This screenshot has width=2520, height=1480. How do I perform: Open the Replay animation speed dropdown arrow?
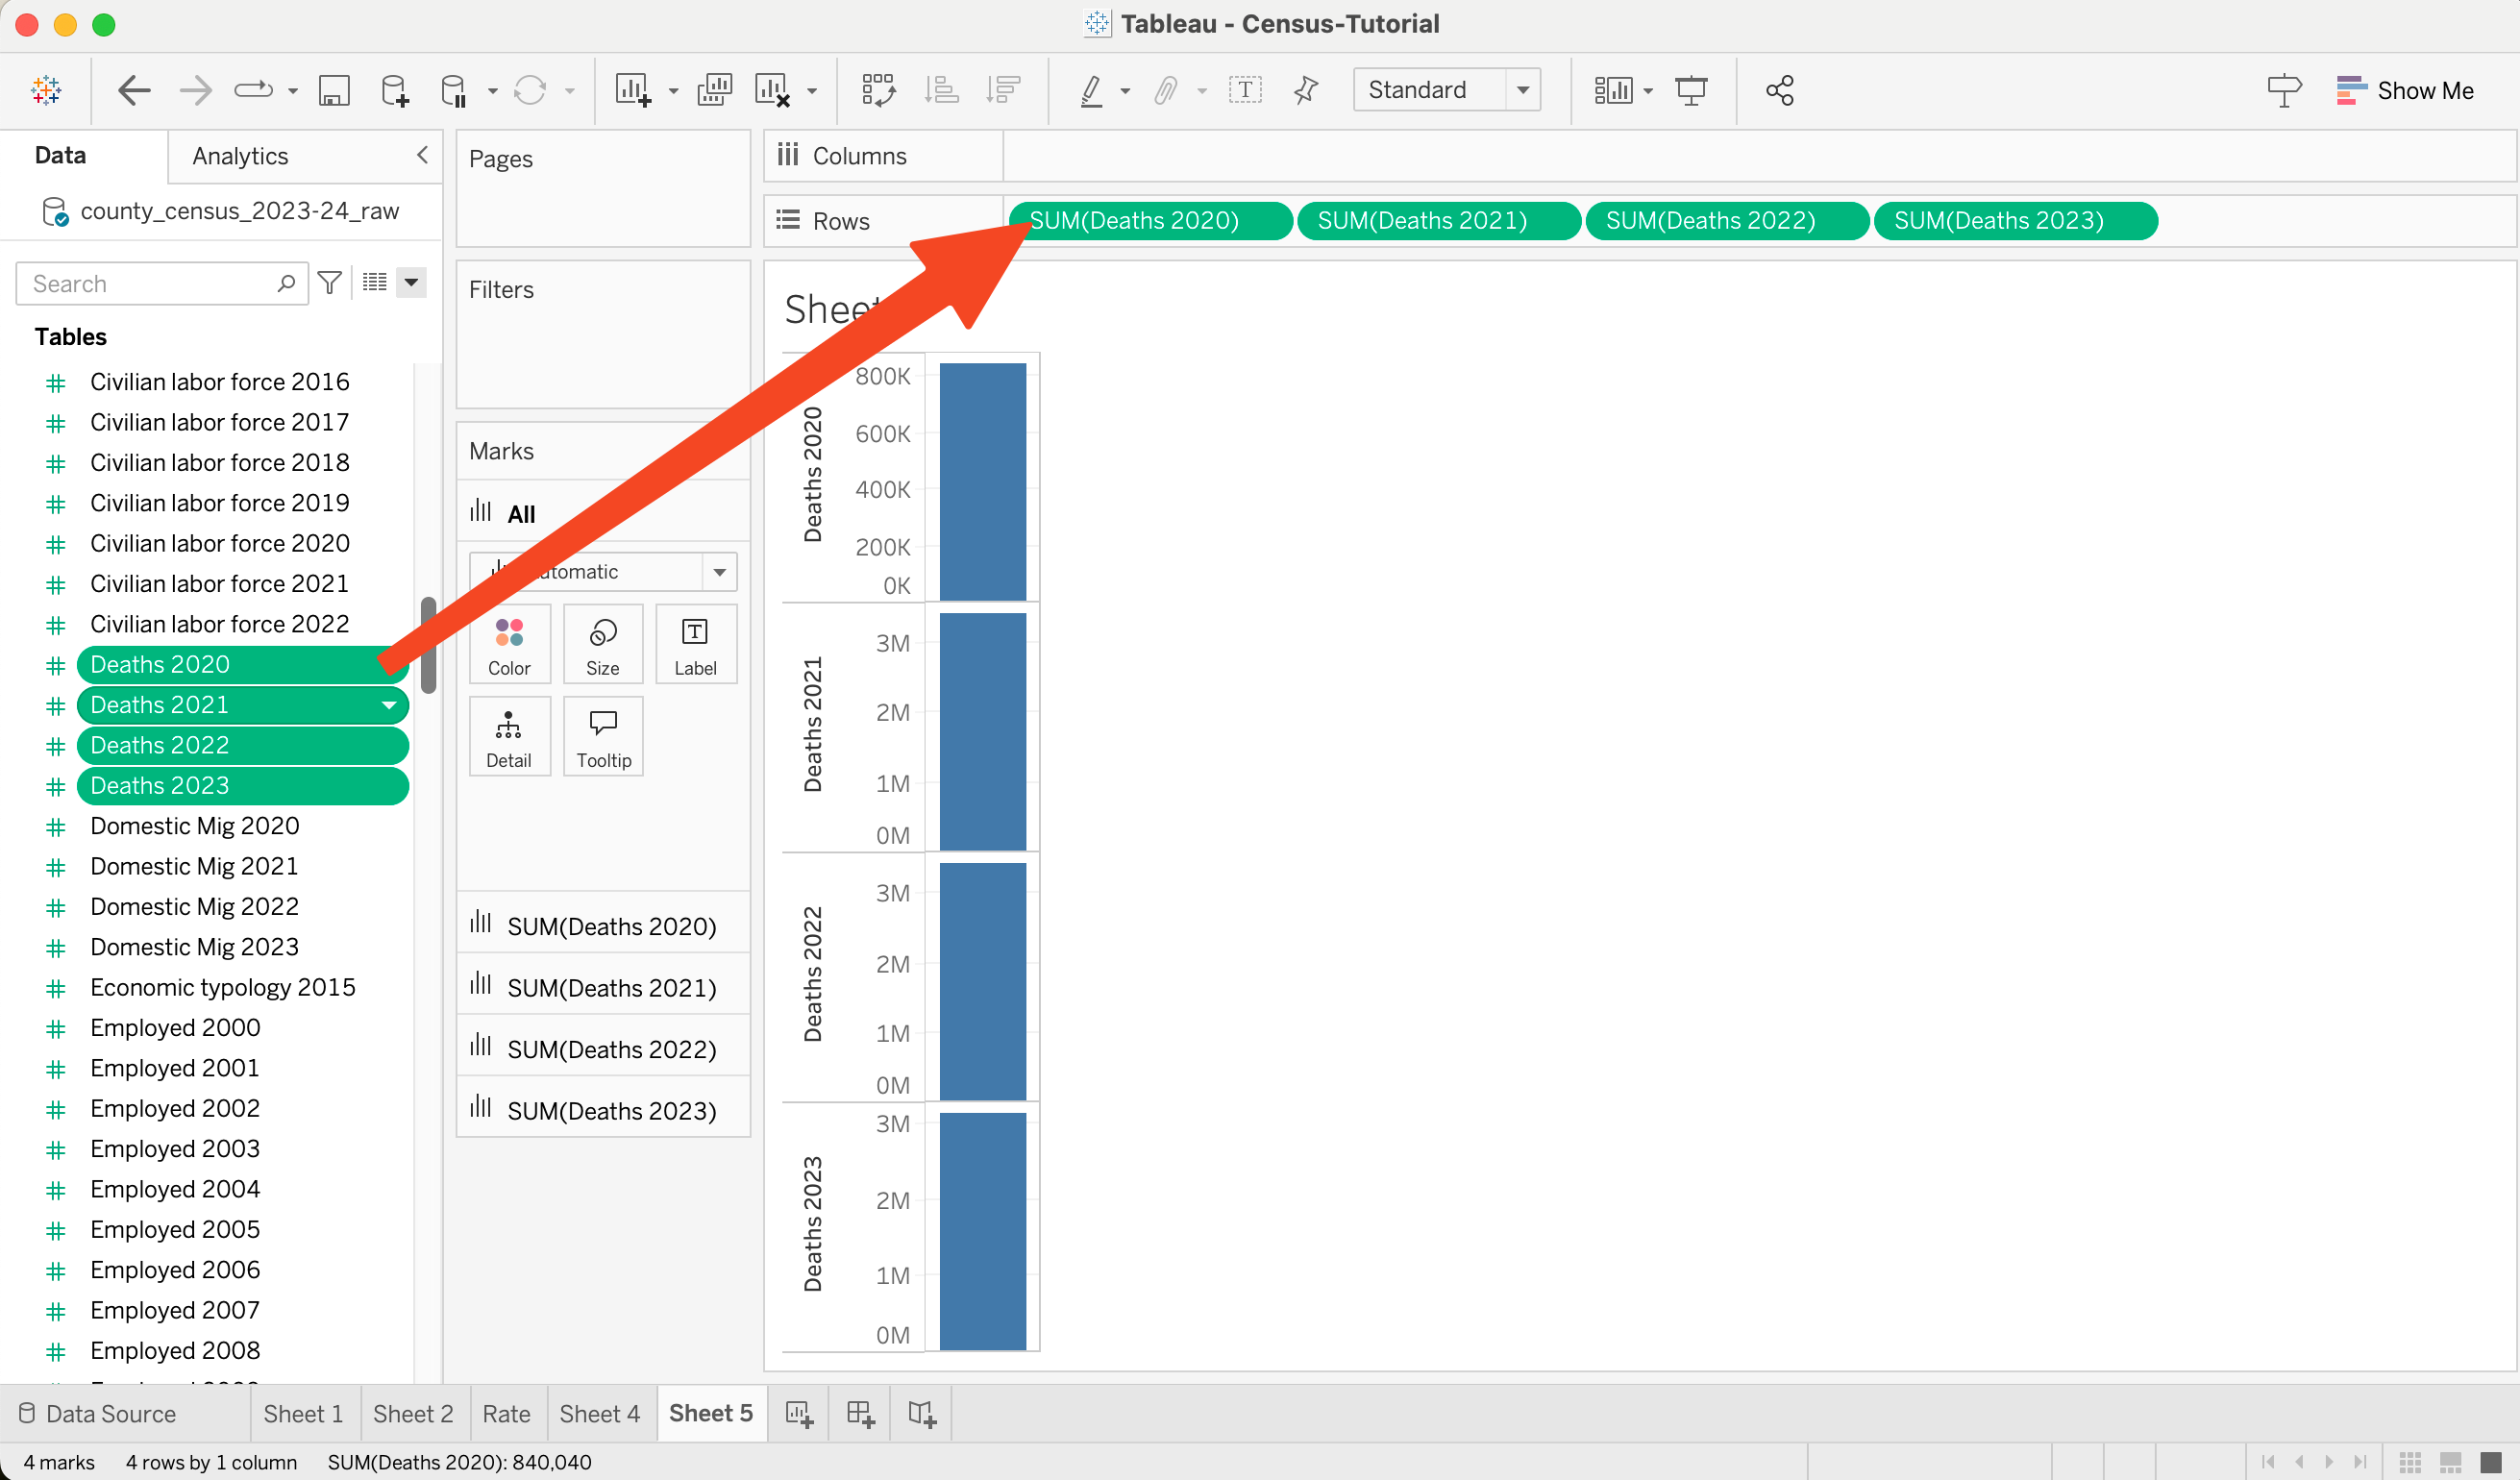click(293, 91)
